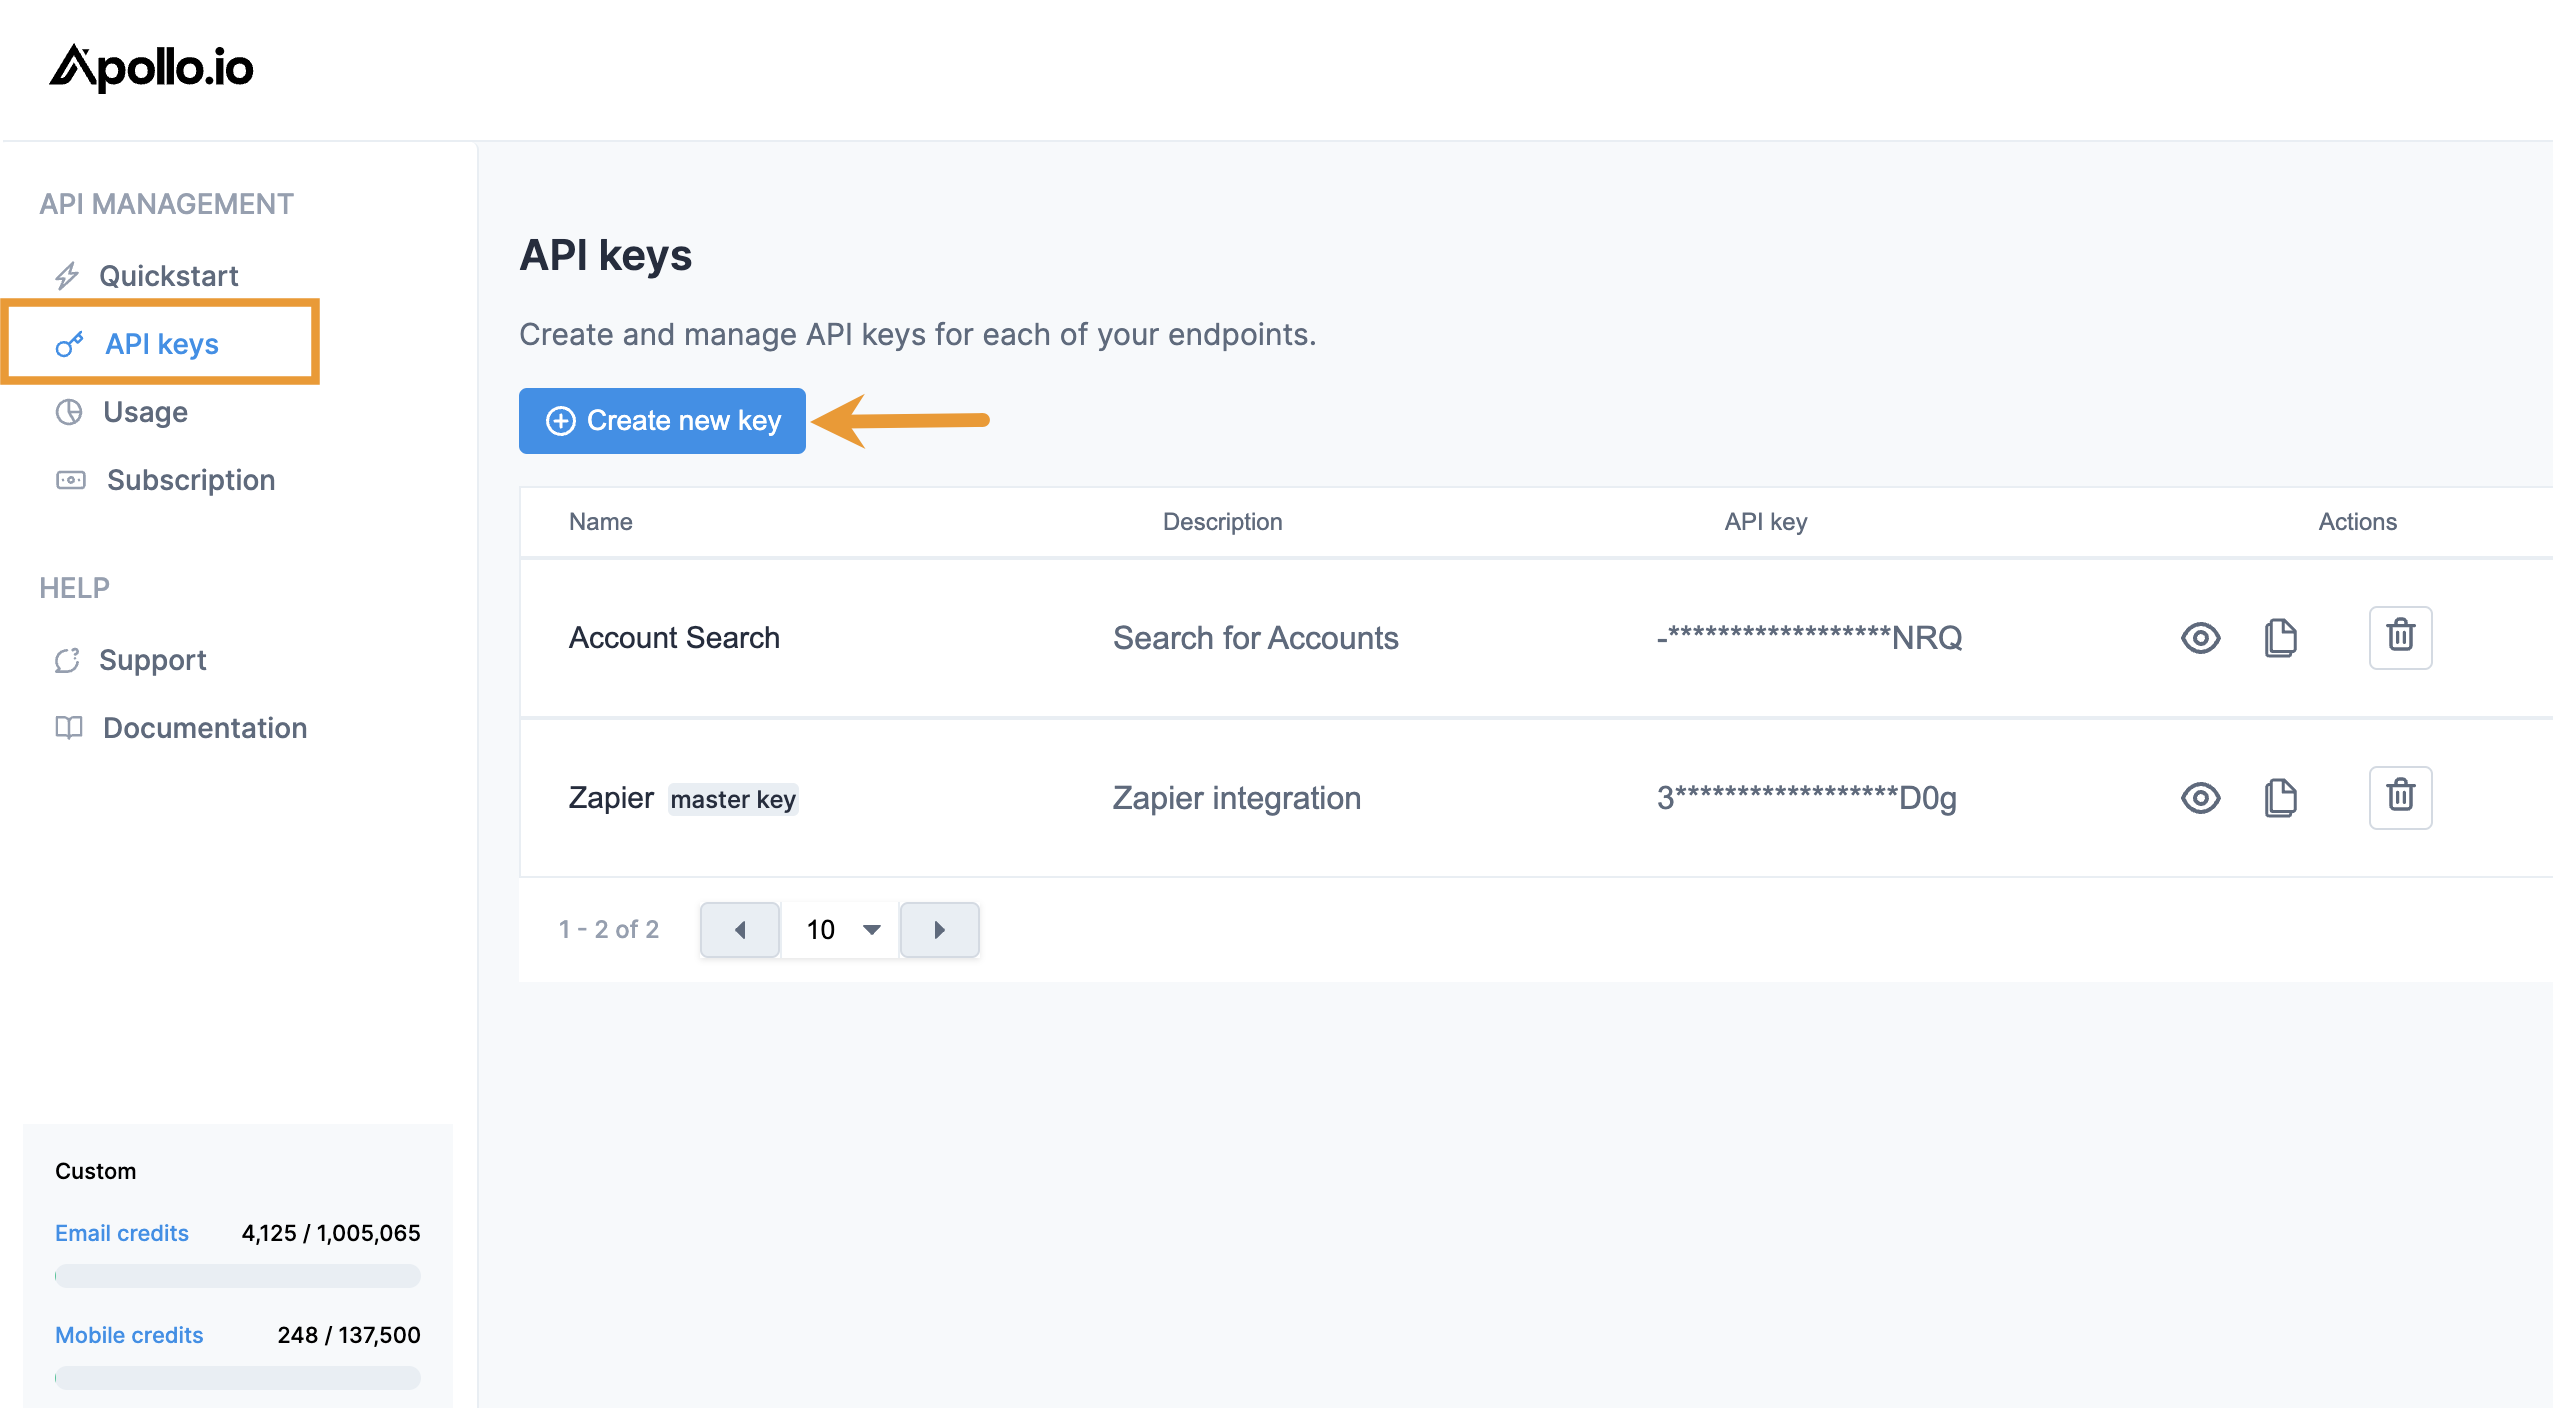
Task: Copy the Zapier API key
Action: click(2280, 798)
